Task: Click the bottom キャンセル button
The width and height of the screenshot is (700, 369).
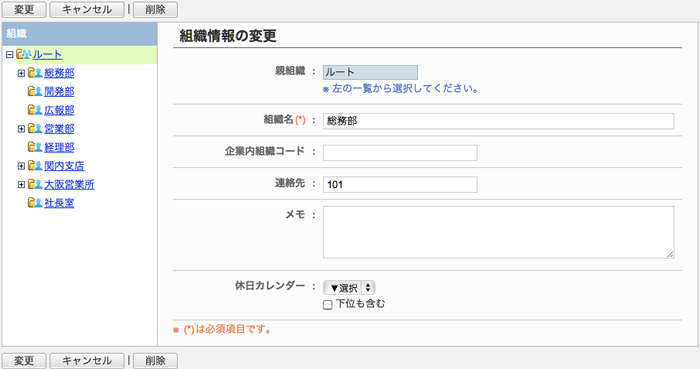Action: (87, 361)
